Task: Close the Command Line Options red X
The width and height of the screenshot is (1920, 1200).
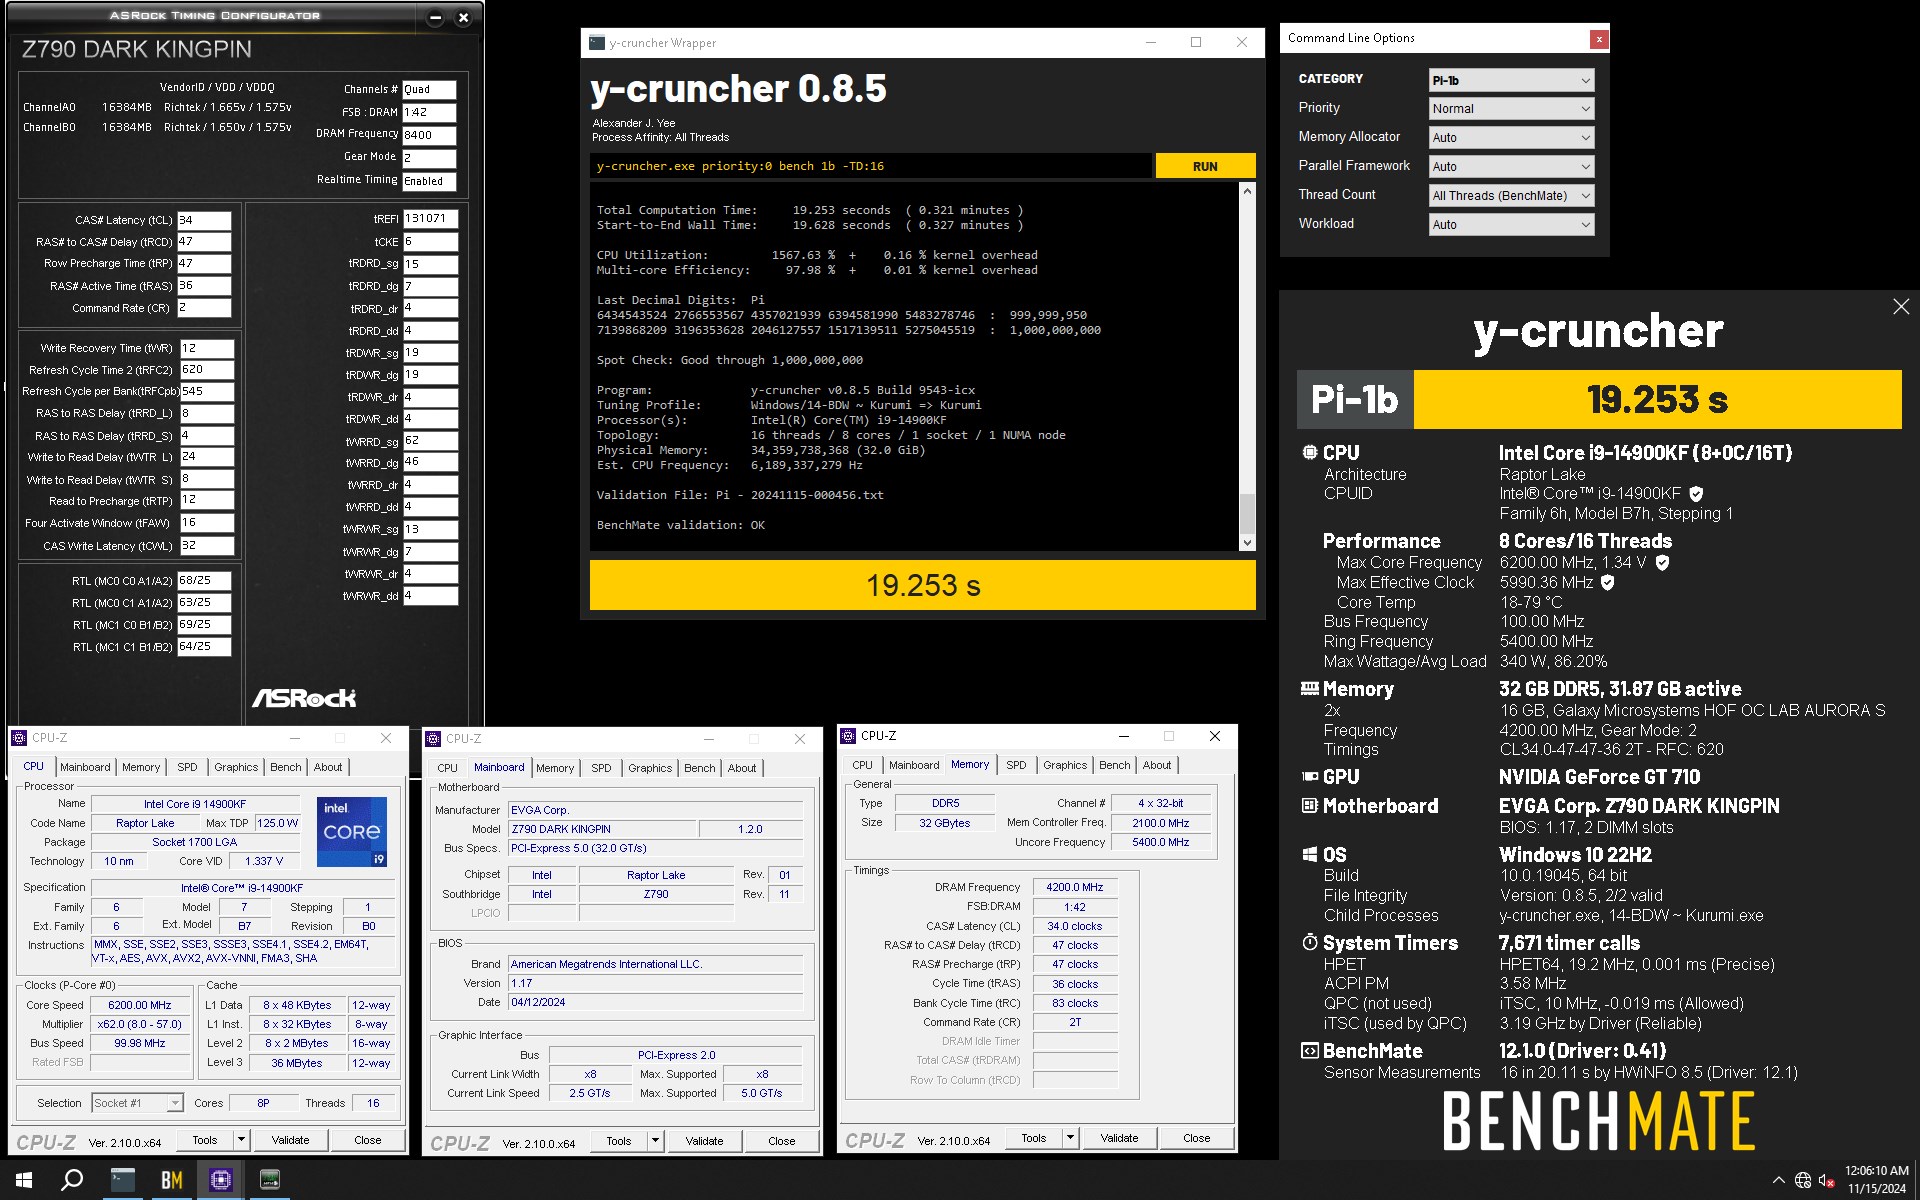Action: click(1599, 39)
